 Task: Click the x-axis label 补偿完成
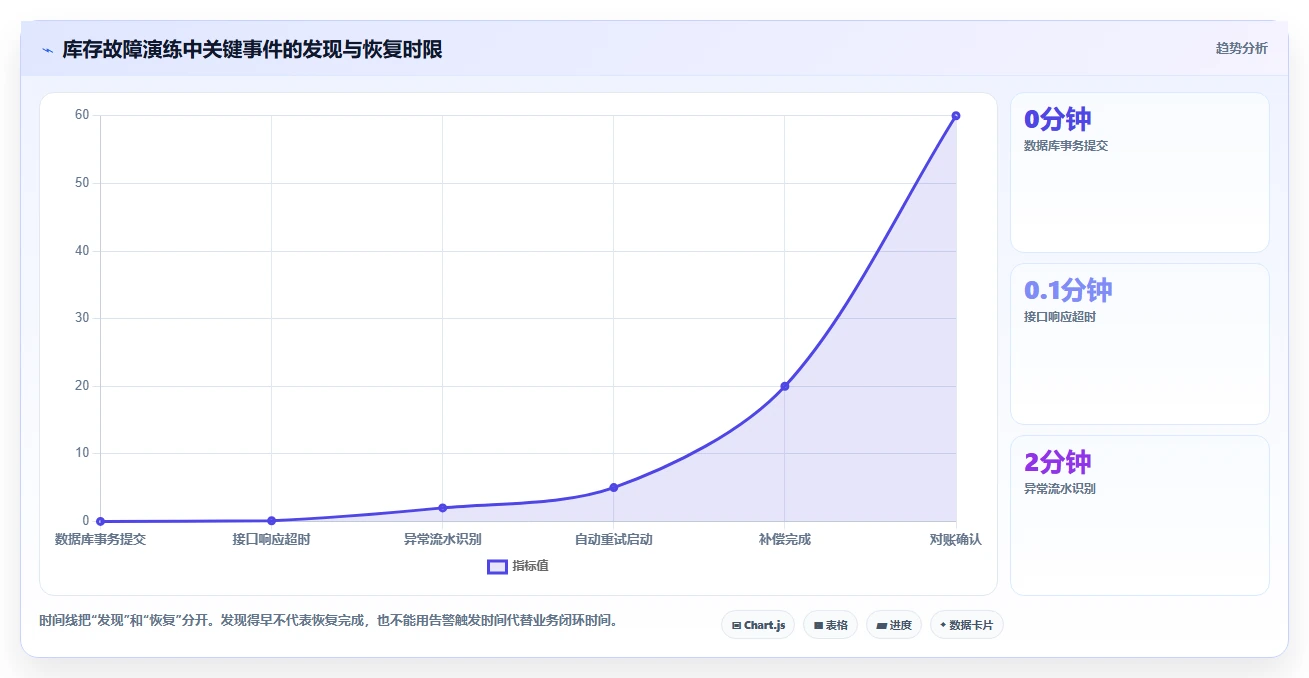point(785,539)
